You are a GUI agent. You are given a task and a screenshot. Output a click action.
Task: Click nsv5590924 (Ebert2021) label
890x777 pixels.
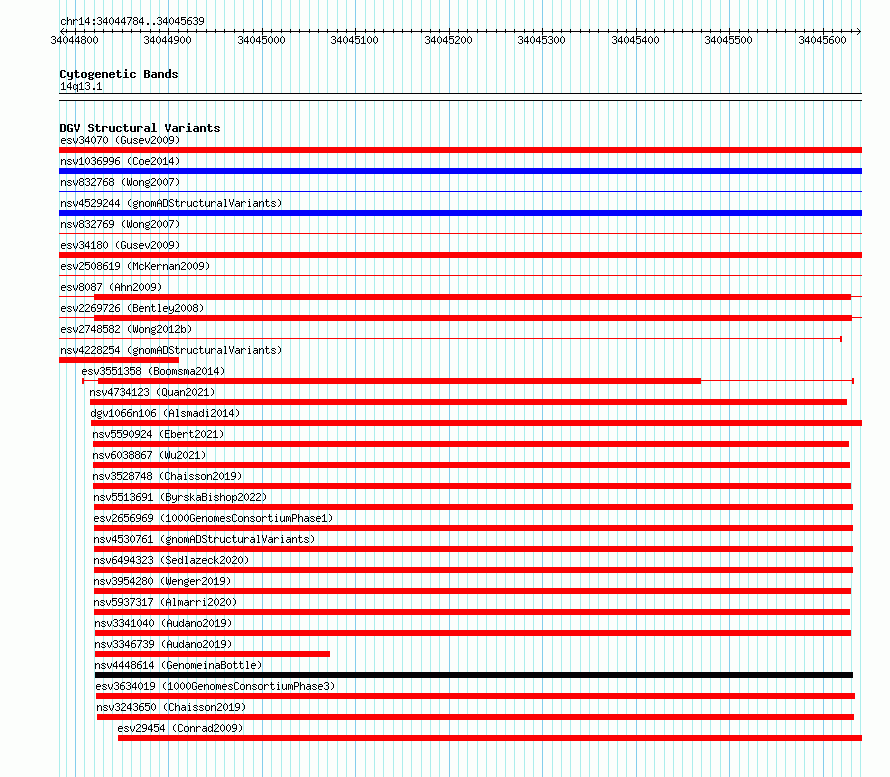pyautogui.click(x=158, y=434)
